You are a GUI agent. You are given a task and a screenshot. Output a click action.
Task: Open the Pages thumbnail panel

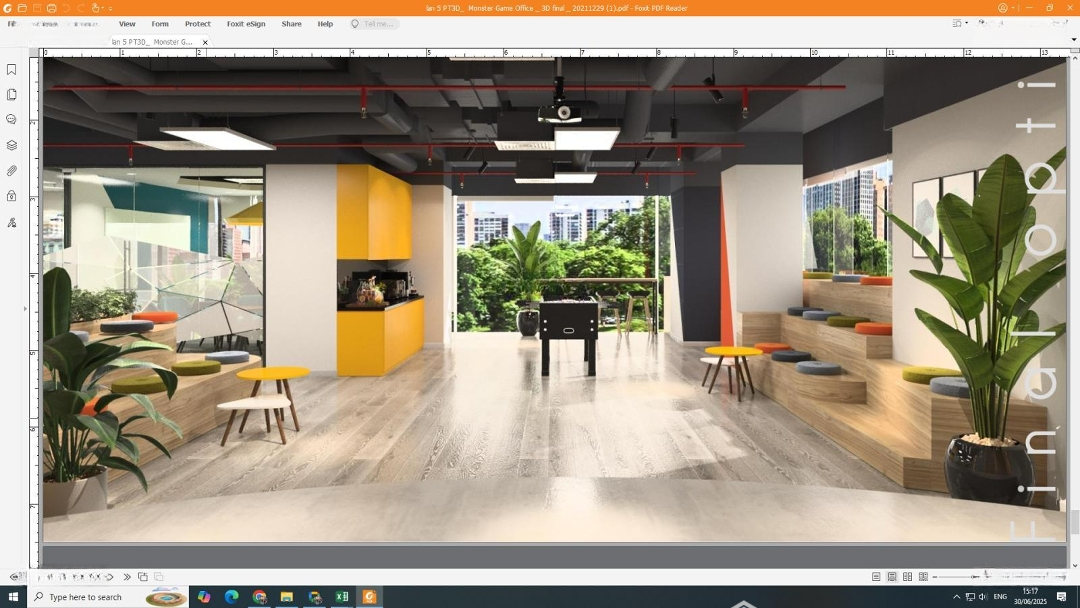click(12, 95)
